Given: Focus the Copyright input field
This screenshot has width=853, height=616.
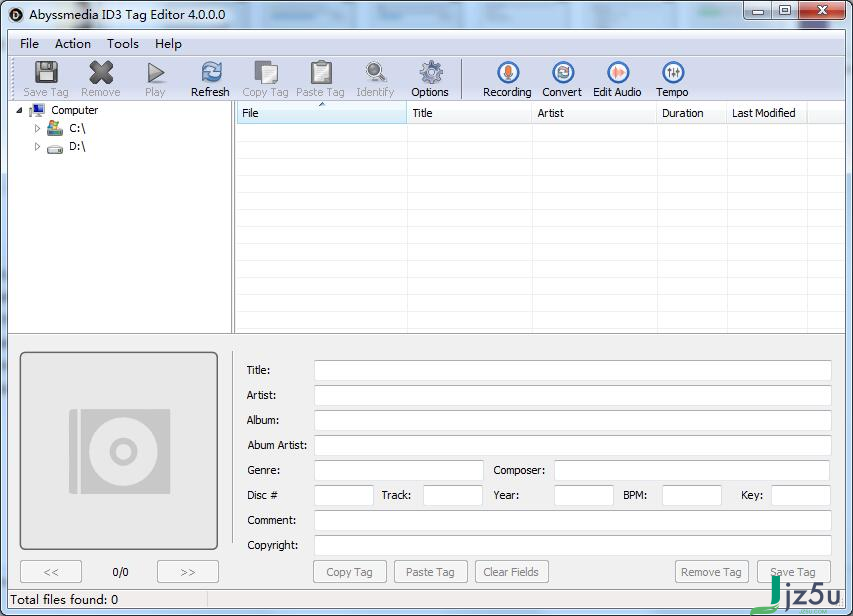Looking at the screenshot, I should (573, 545).
